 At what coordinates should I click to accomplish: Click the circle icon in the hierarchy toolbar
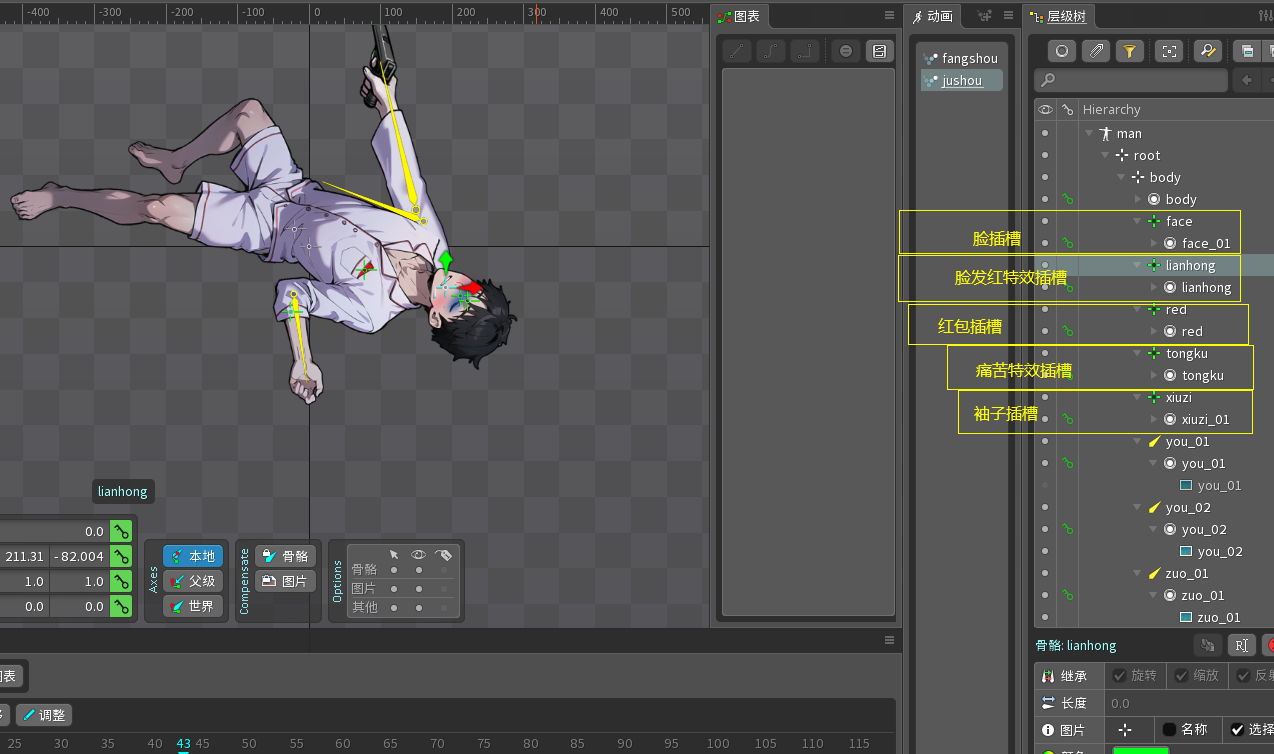[x=1062, y=51]
